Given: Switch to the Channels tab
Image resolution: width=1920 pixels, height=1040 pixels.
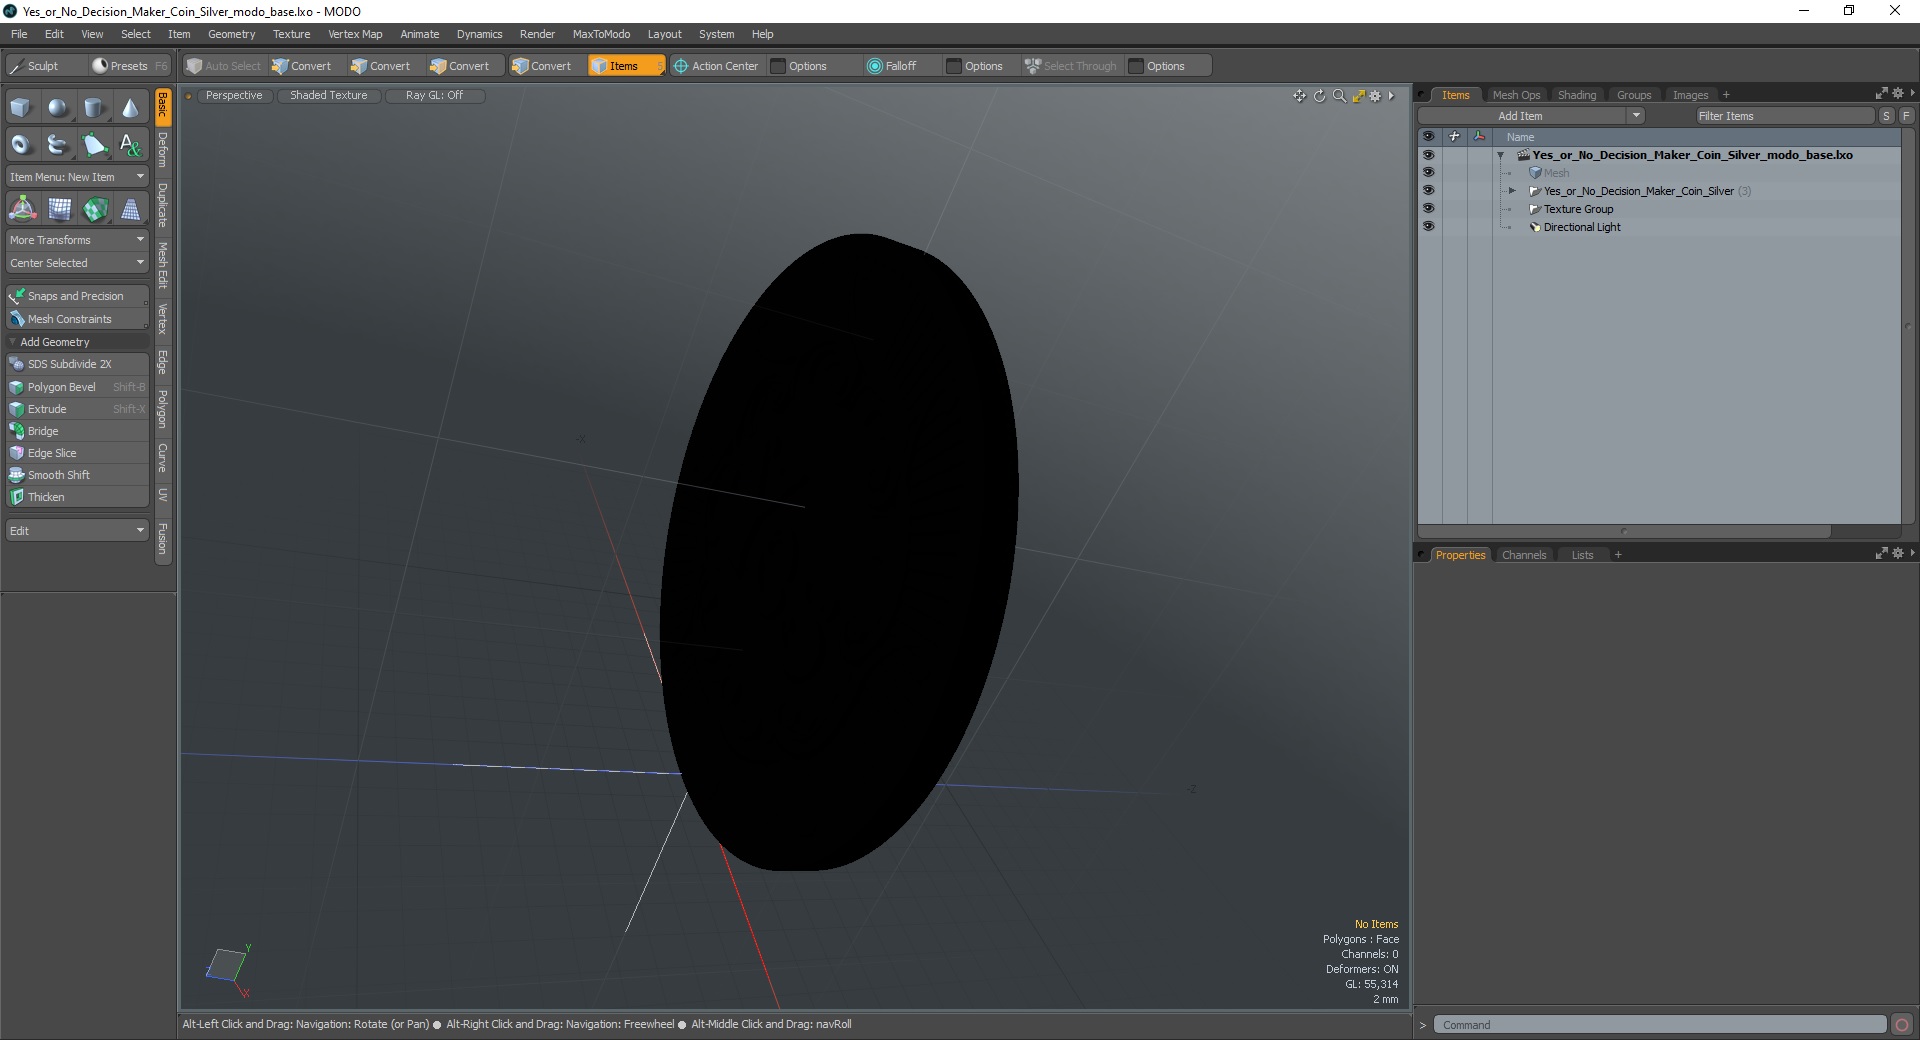Looking at the screenshot, I should 1524,555.
